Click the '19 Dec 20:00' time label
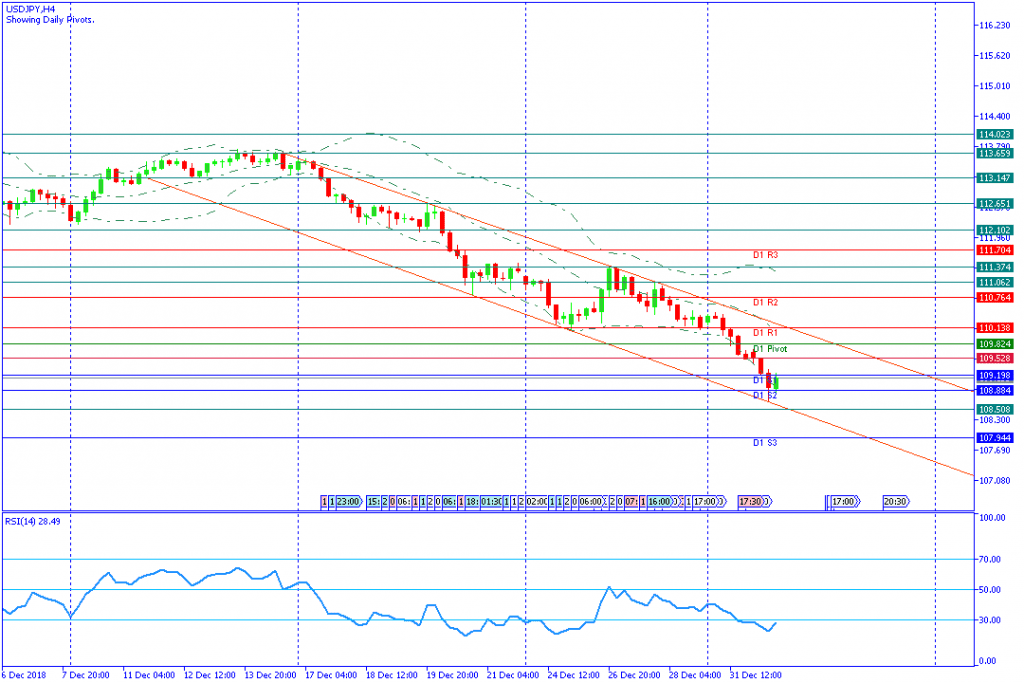This screenshot has width=1024, height=683. [x=453, y=675]
